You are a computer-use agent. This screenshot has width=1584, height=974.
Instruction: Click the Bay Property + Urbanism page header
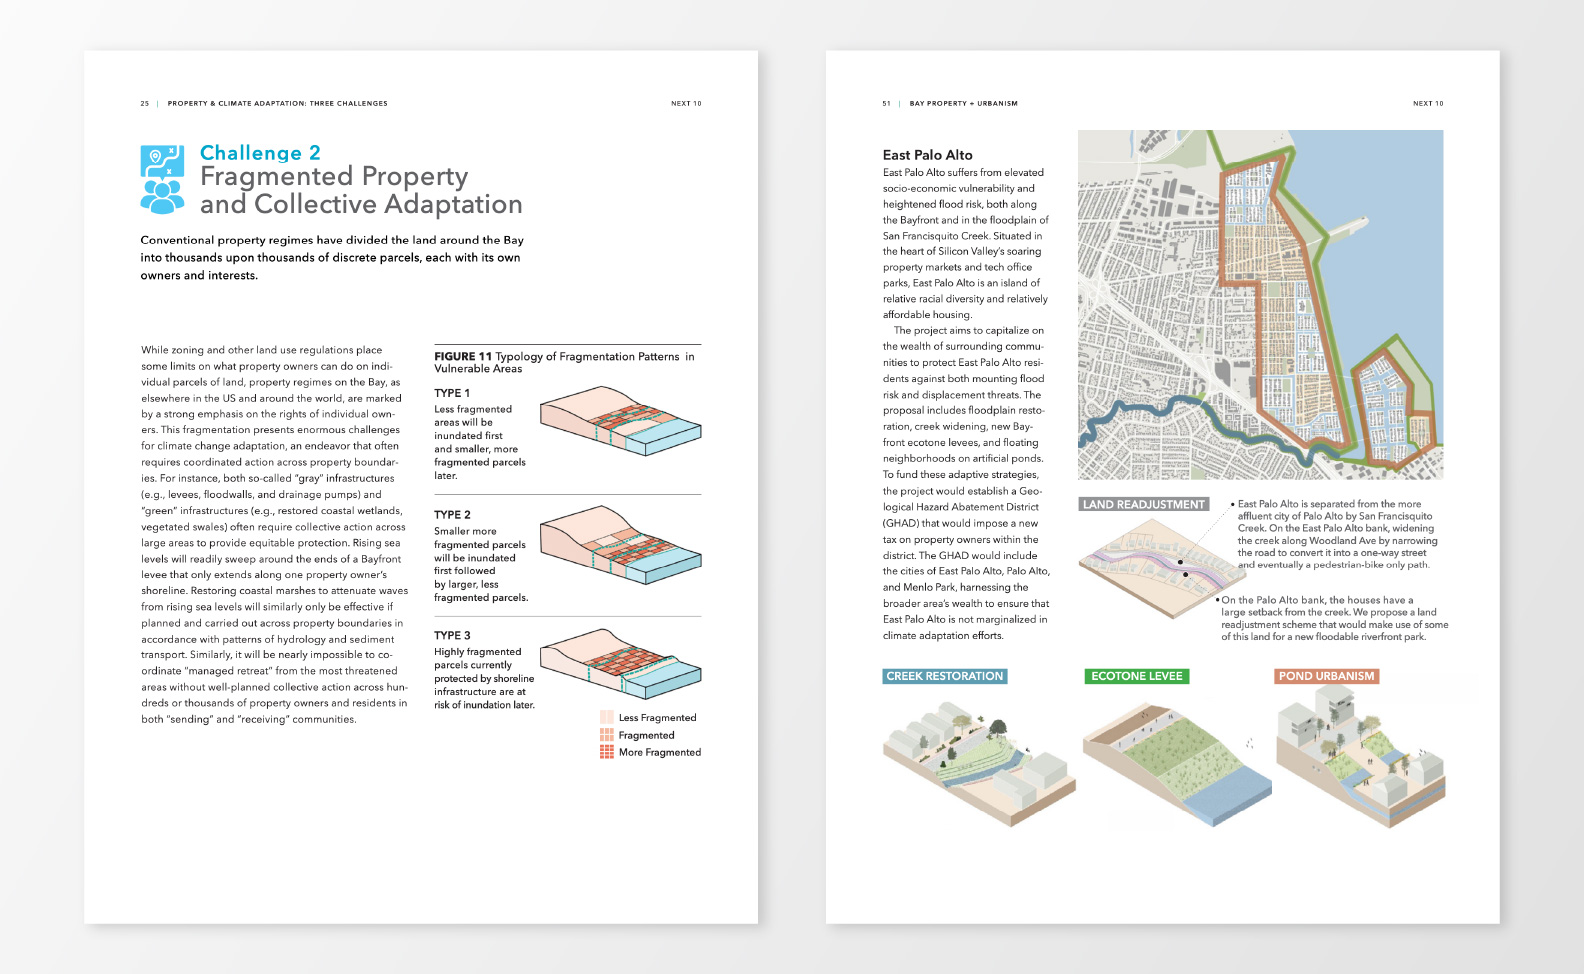(x=963, y=104)
